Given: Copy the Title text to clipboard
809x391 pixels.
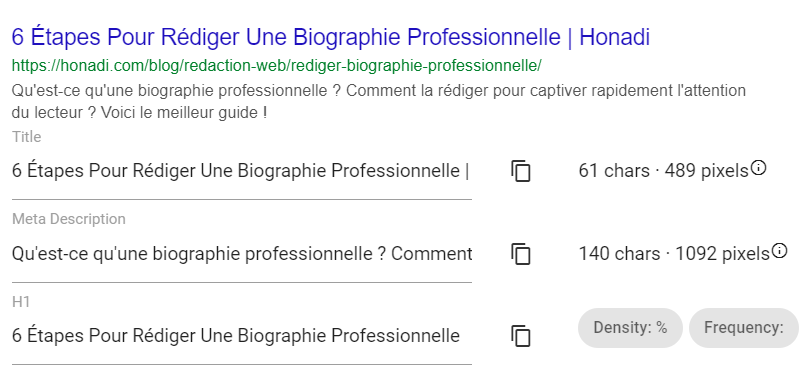Looking at the screenshot, I should tap(521, 171).
